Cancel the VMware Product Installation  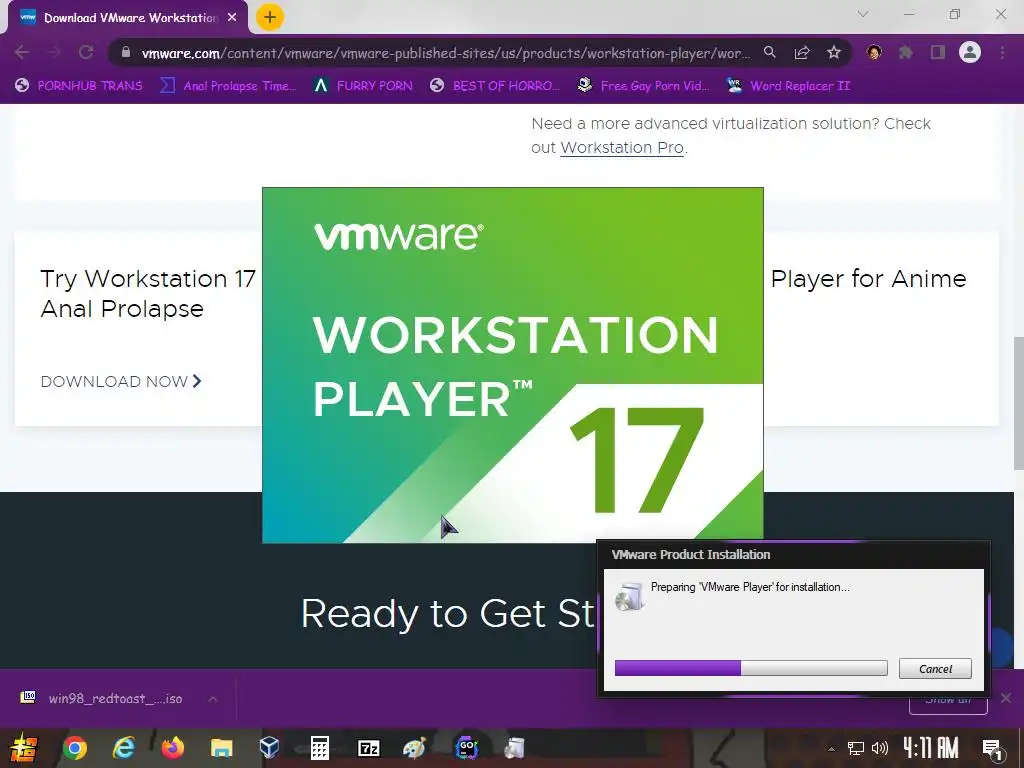pos(935,669)
